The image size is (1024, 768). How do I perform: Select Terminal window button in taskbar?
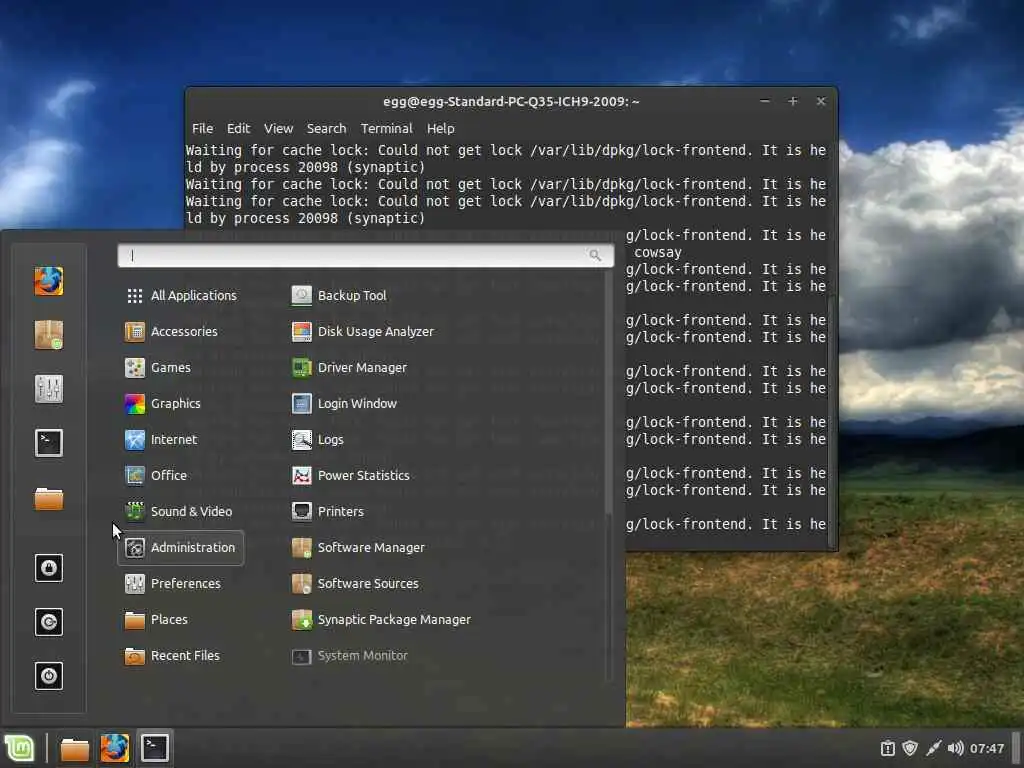[155, 748]
